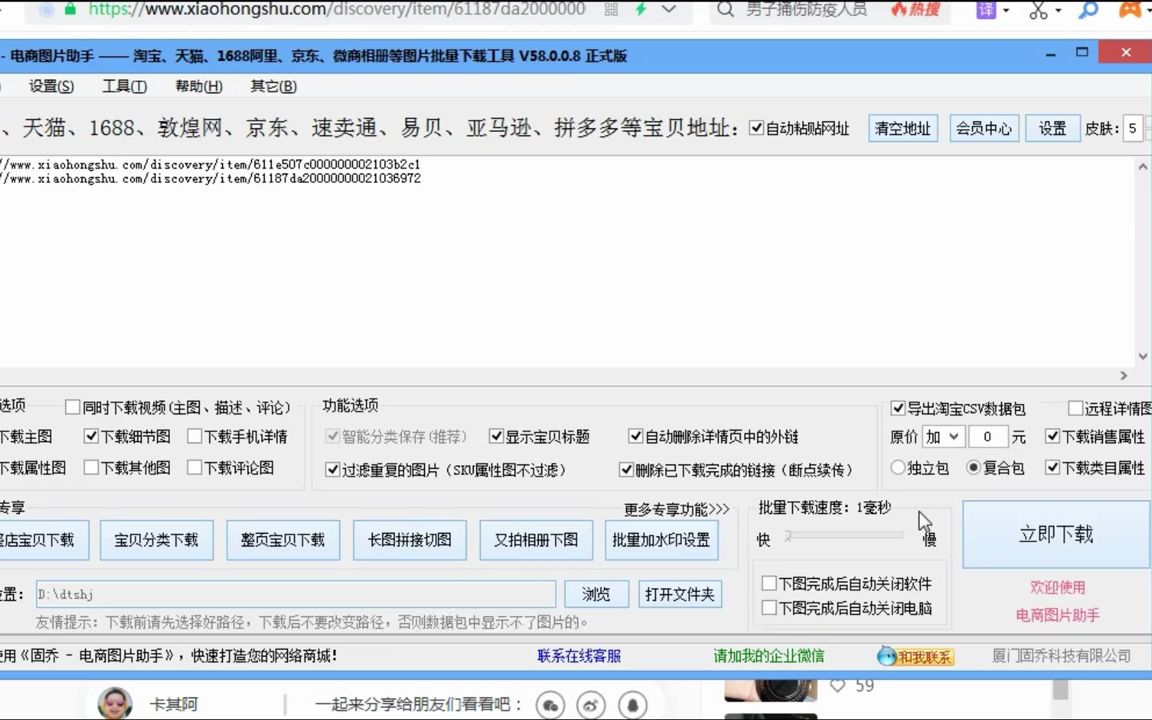Open the 皮肤 number dropdown

1134,128
